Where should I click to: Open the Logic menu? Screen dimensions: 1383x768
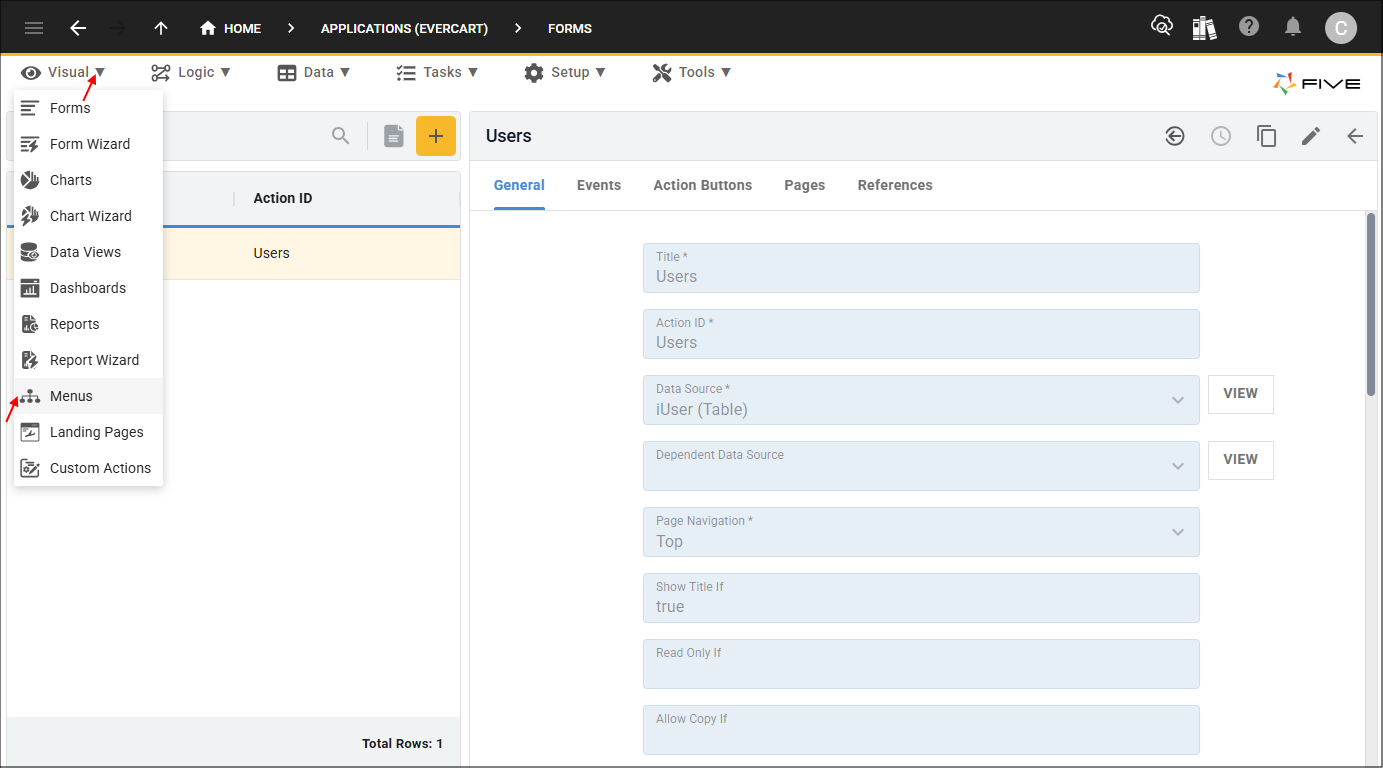pos(191,72)
